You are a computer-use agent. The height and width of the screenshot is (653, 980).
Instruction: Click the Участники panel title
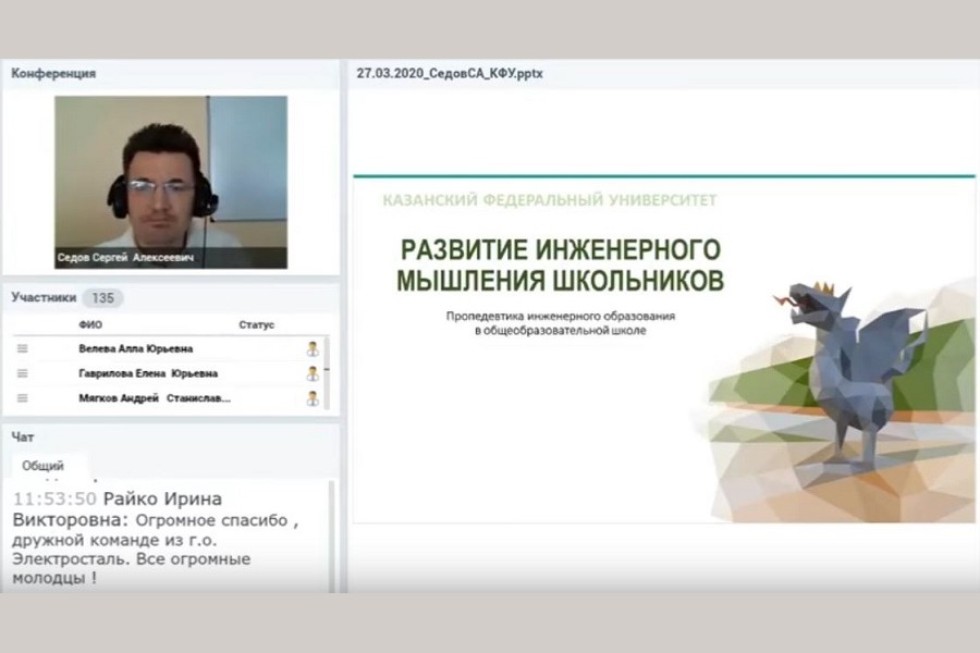click(43, 297)
